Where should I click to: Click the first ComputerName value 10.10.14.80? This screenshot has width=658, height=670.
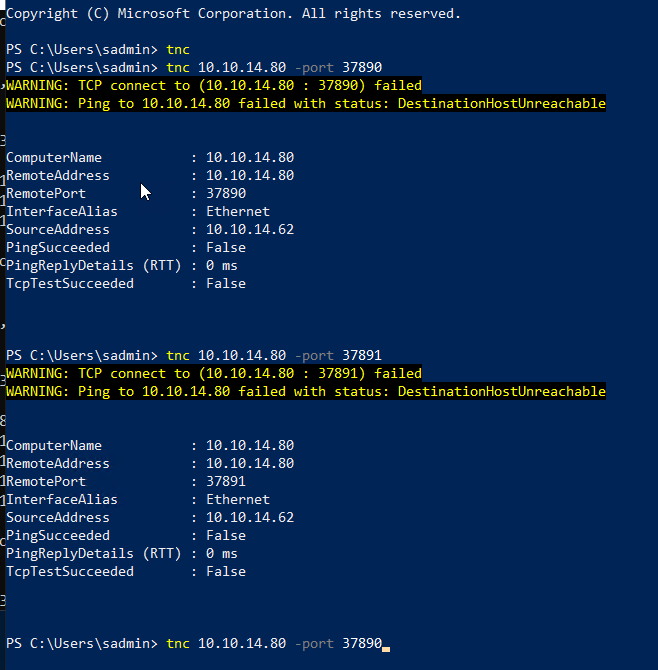point(250,158)
